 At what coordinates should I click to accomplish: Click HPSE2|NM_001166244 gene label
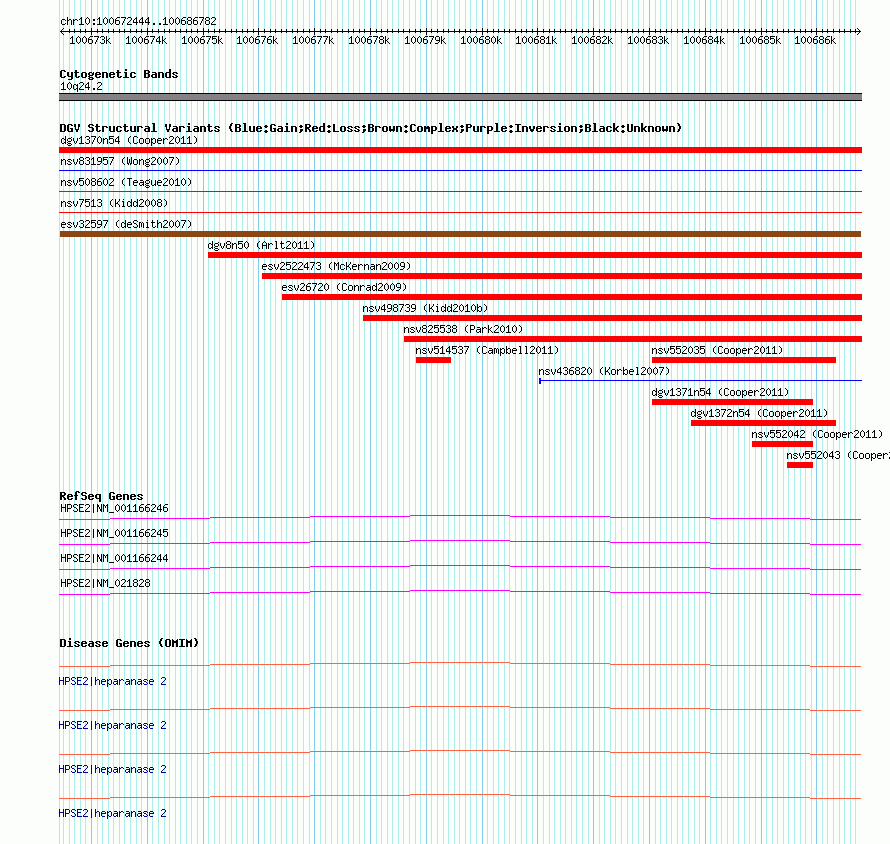pos(114,558)
